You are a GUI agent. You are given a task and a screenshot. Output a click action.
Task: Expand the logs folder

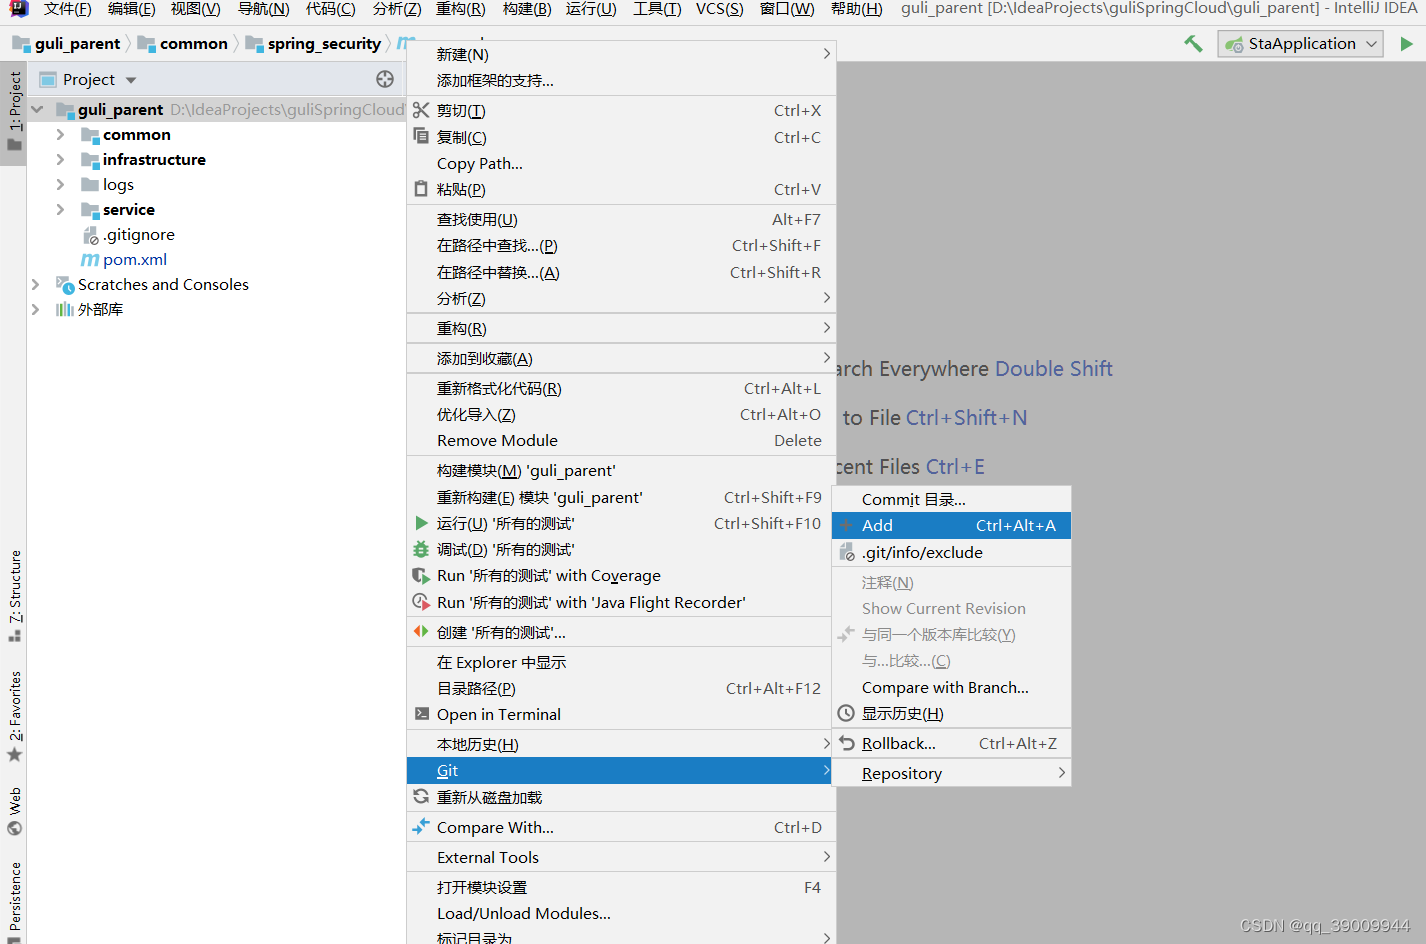[x=61, y=184]
